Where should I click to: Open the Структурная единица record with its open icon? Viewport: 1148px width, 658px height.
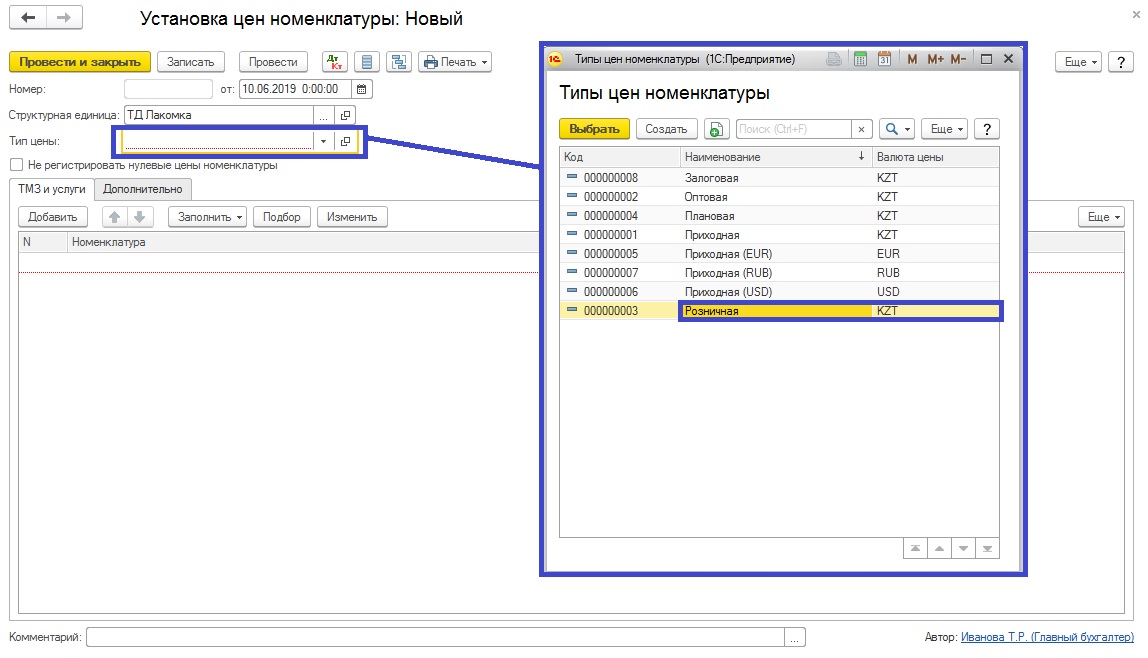346,116
